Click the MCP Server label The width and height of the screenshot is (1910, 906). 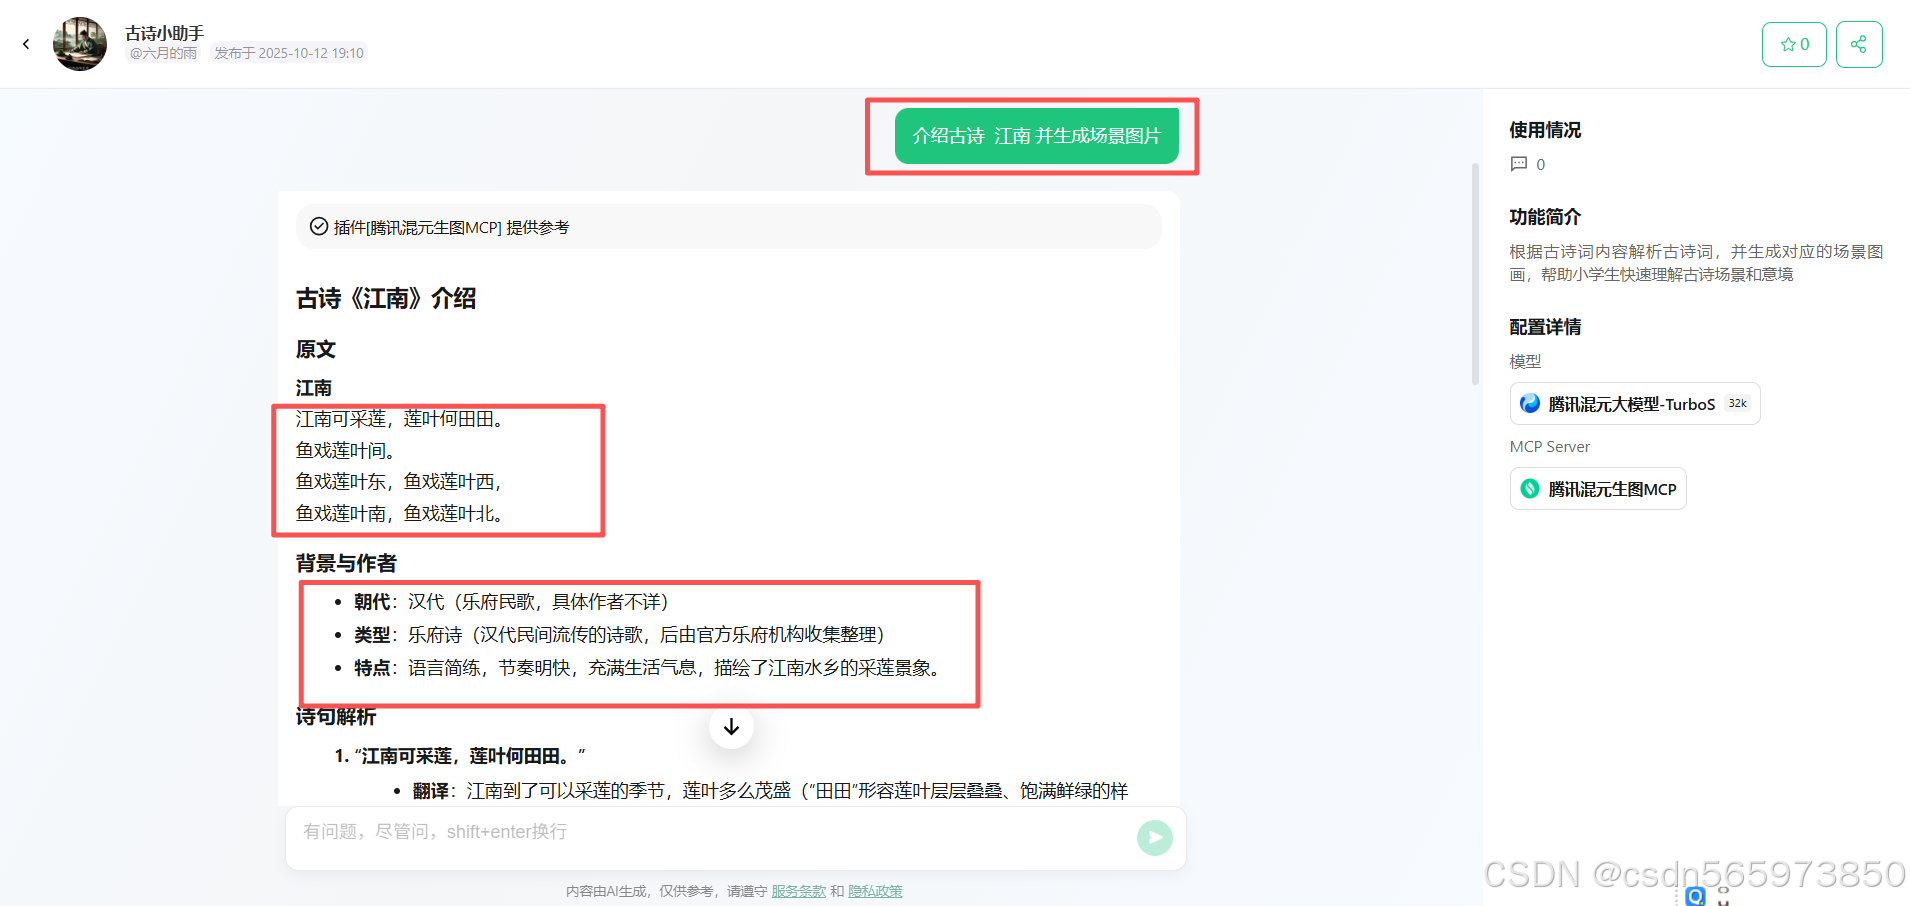pyautogui.click(x=1550, y=447)
